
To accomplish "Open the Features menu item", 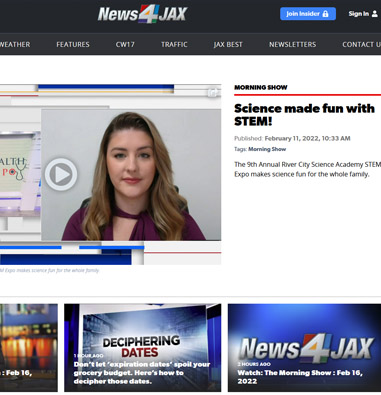I will (73, 44).
